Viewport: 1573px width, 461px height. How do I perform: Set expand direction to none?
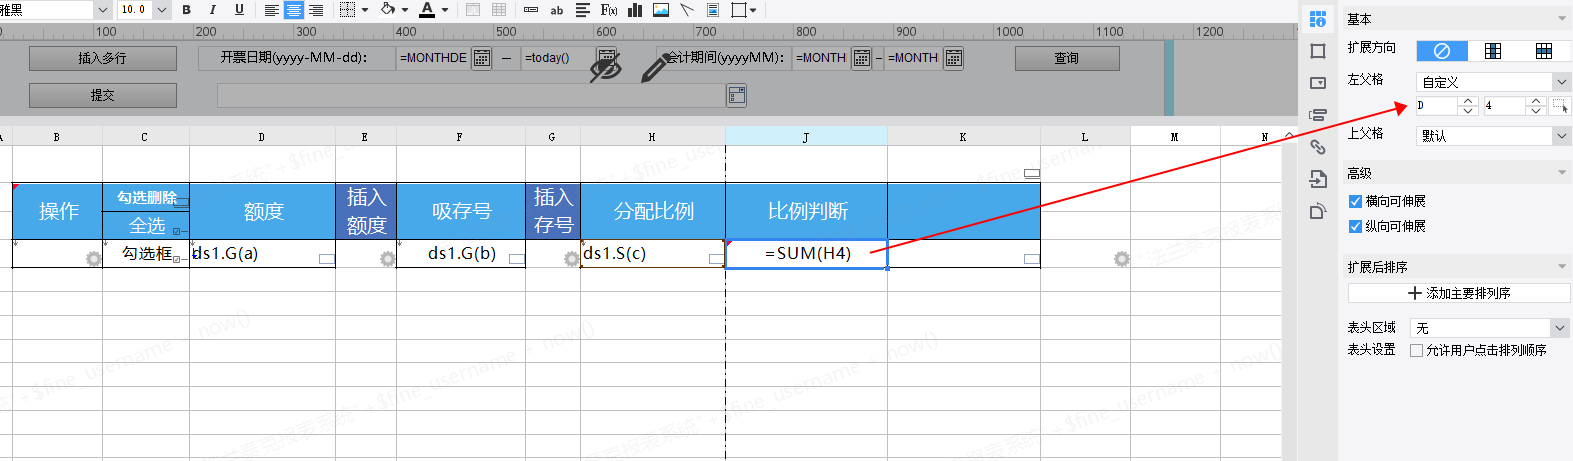(x=1442, y=50)
